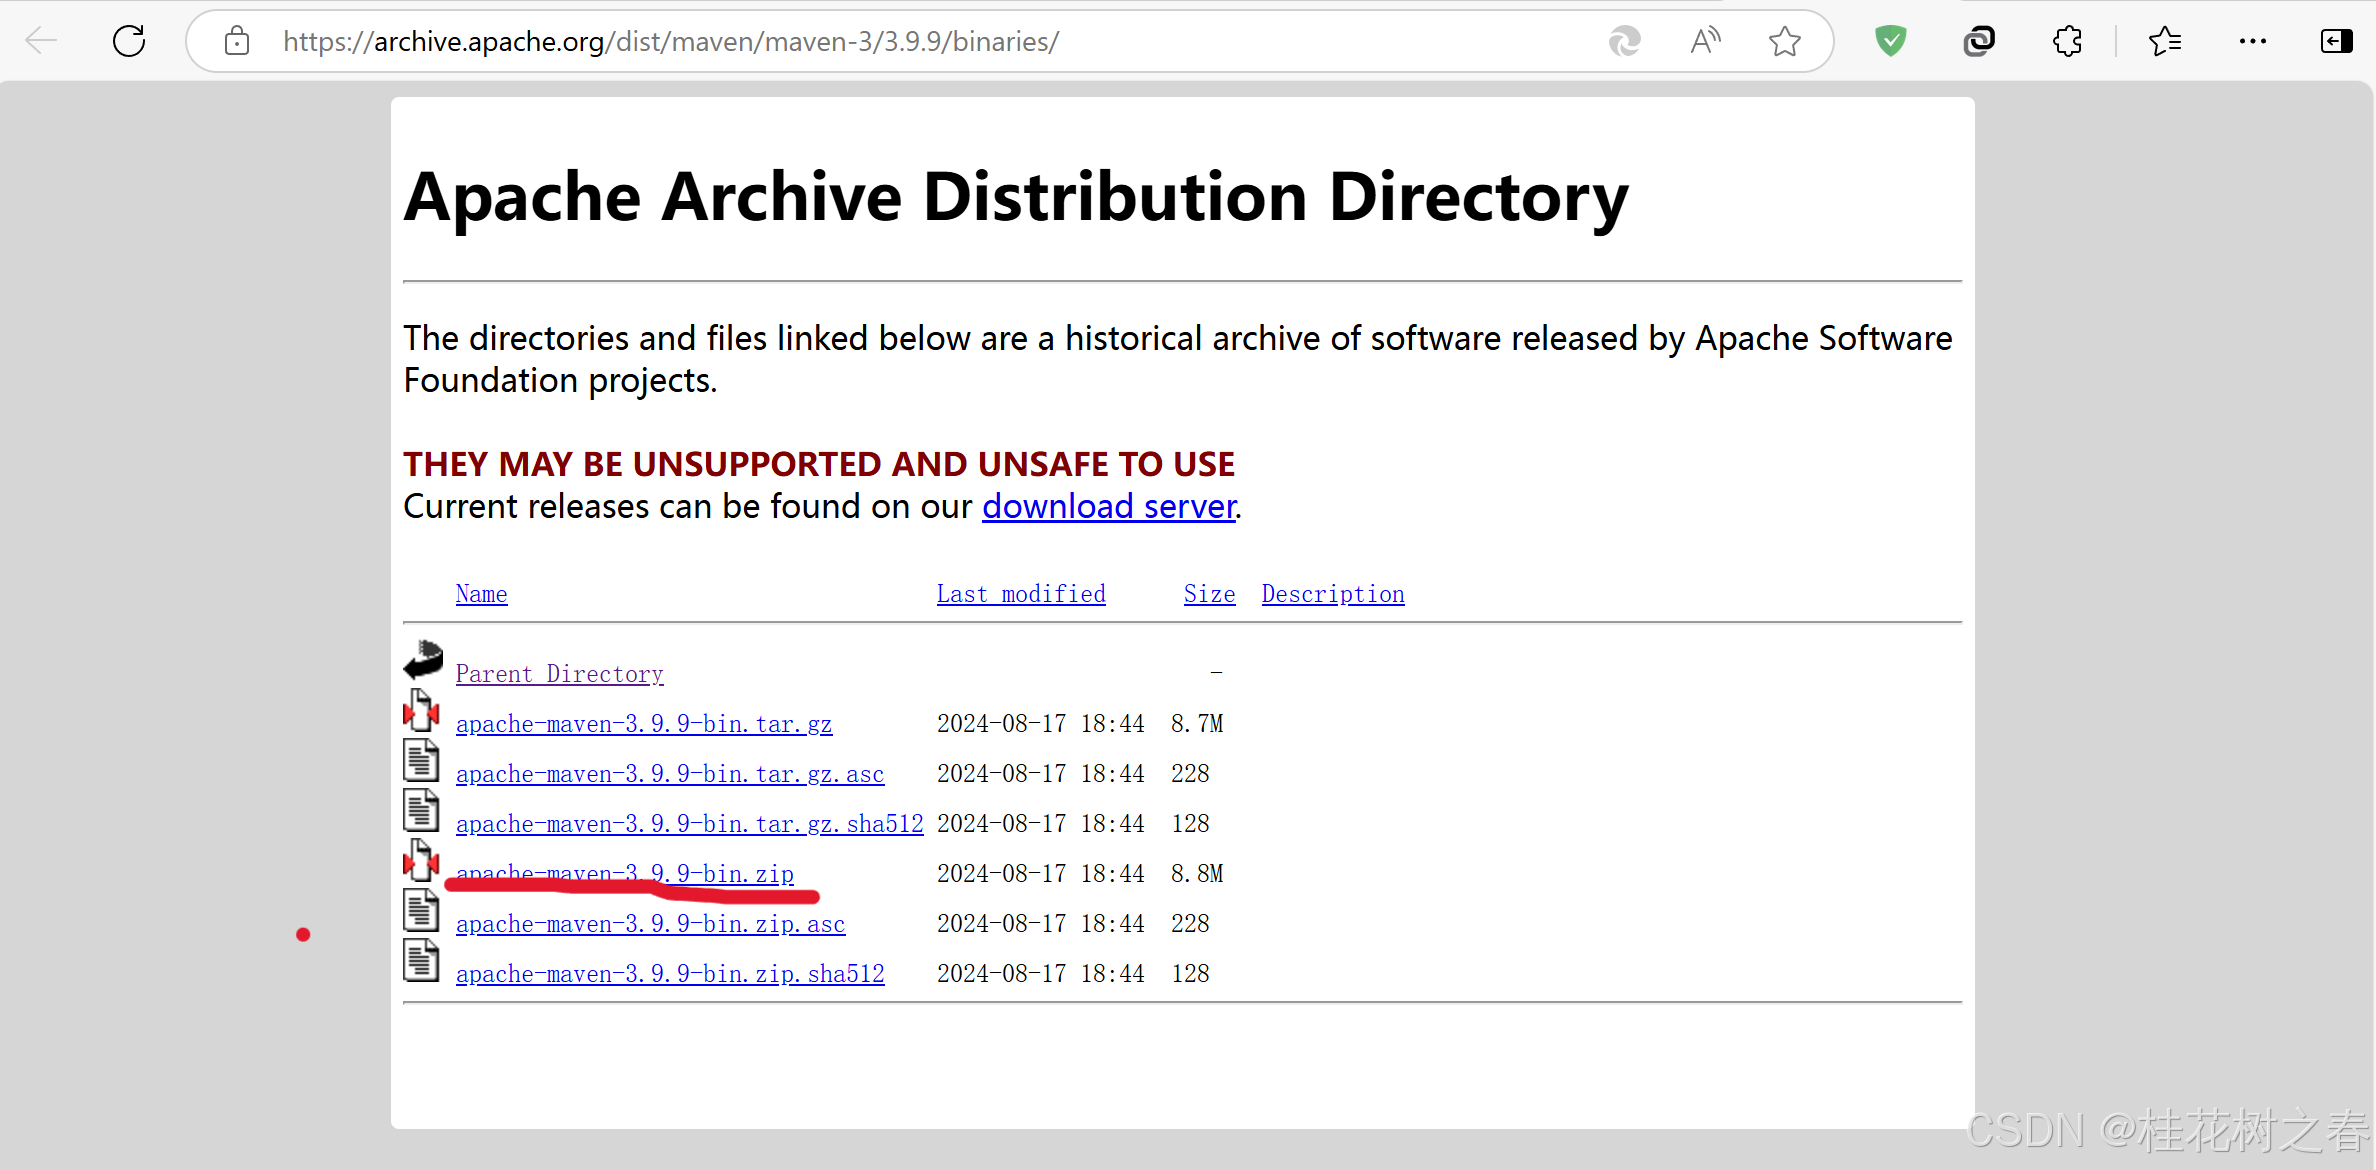2376x1170 pixels.
Task: Open the Favorites list icon
Action: [x=2164, y=41]
